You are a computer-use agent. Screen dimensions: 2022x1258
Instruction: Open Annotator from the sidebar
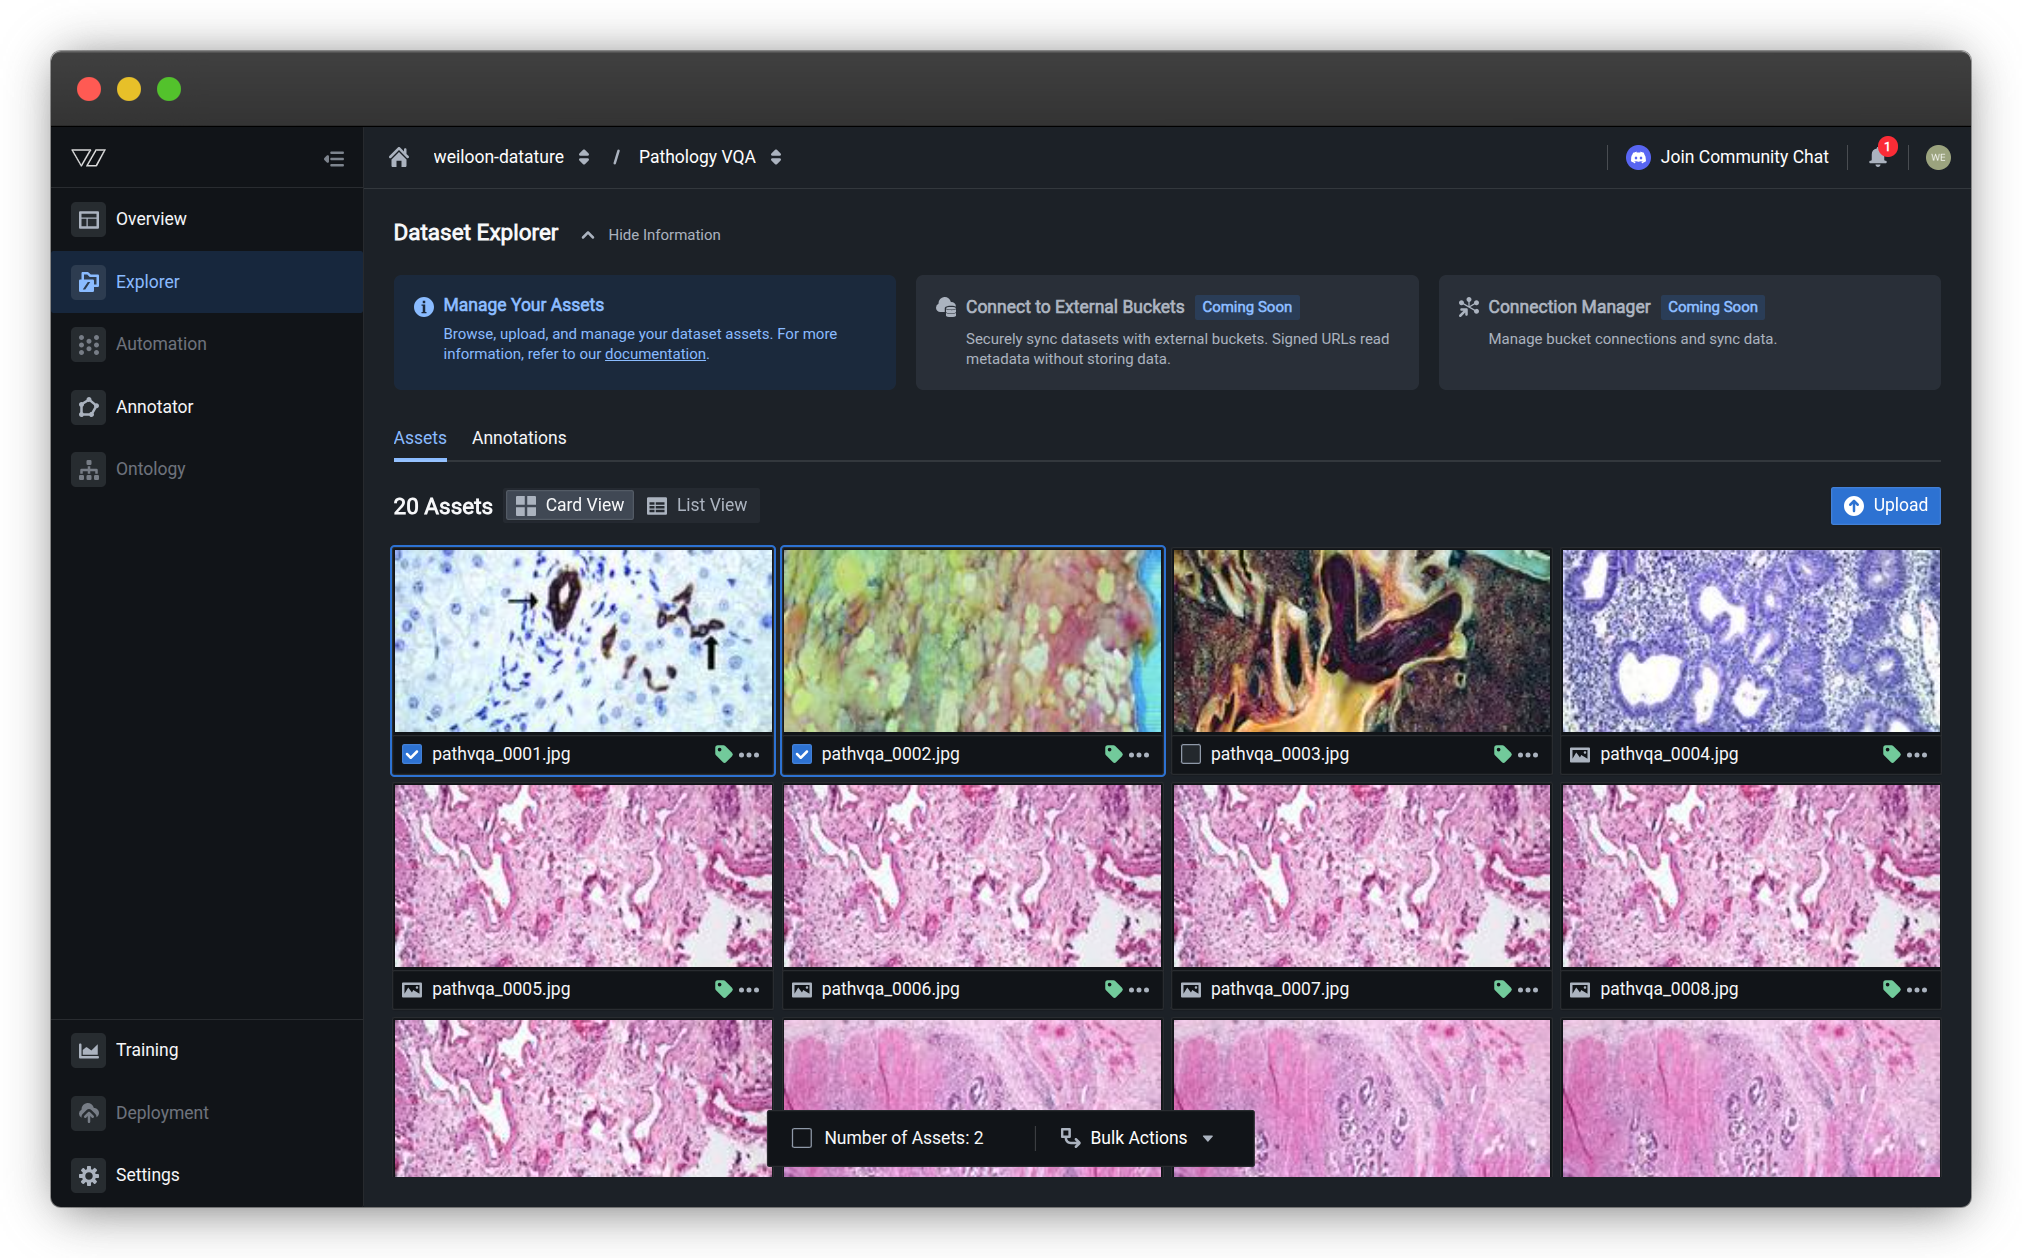tap(154, 407)
